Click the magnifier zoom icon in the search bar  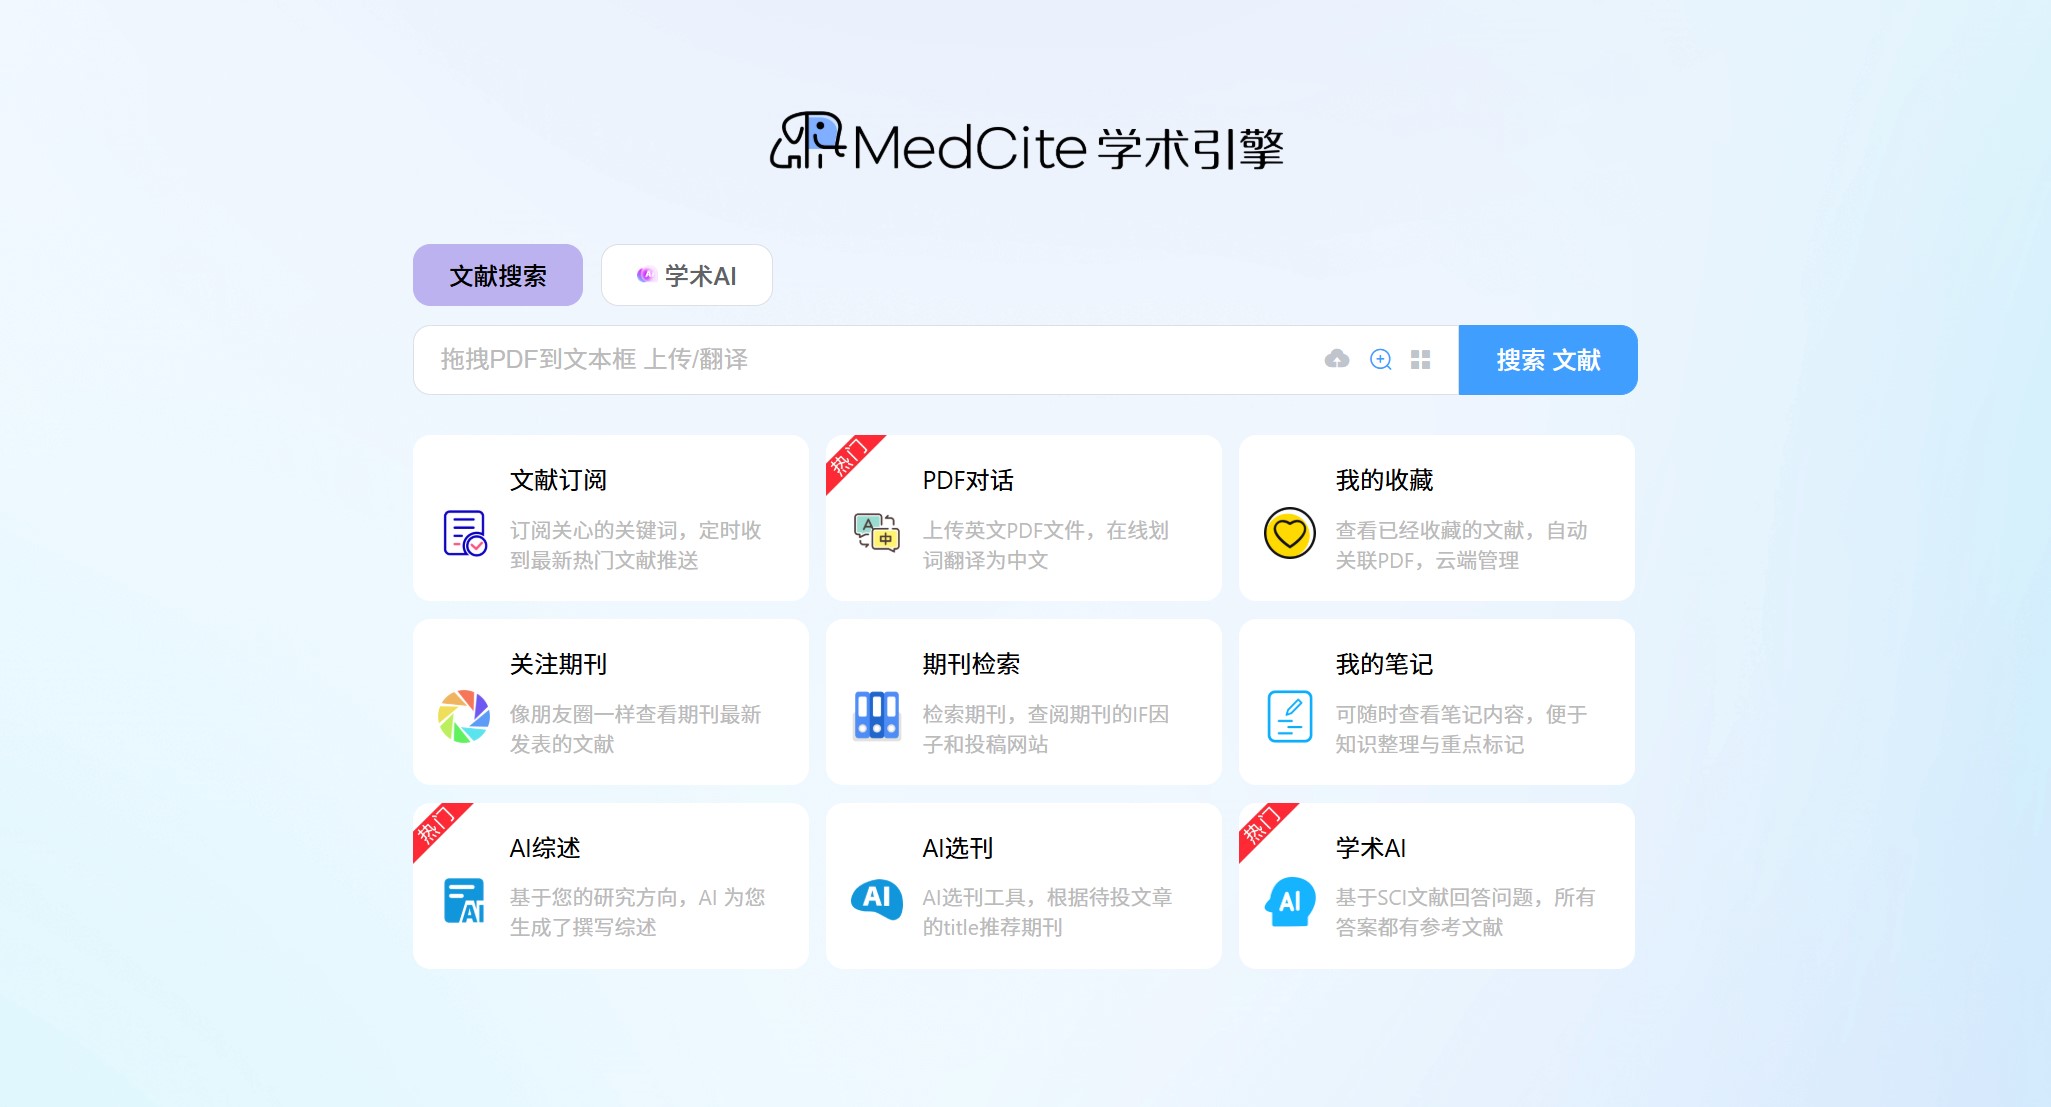click(1381, 360)
